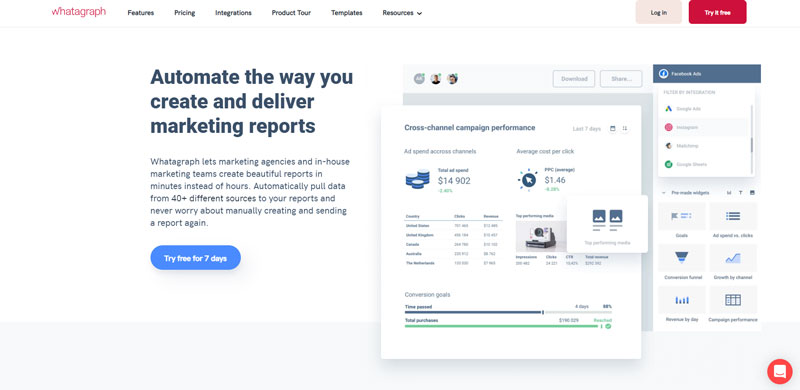Click the Canada table row
The height and width of the screenshot is (390, 800).
(454, 244)
